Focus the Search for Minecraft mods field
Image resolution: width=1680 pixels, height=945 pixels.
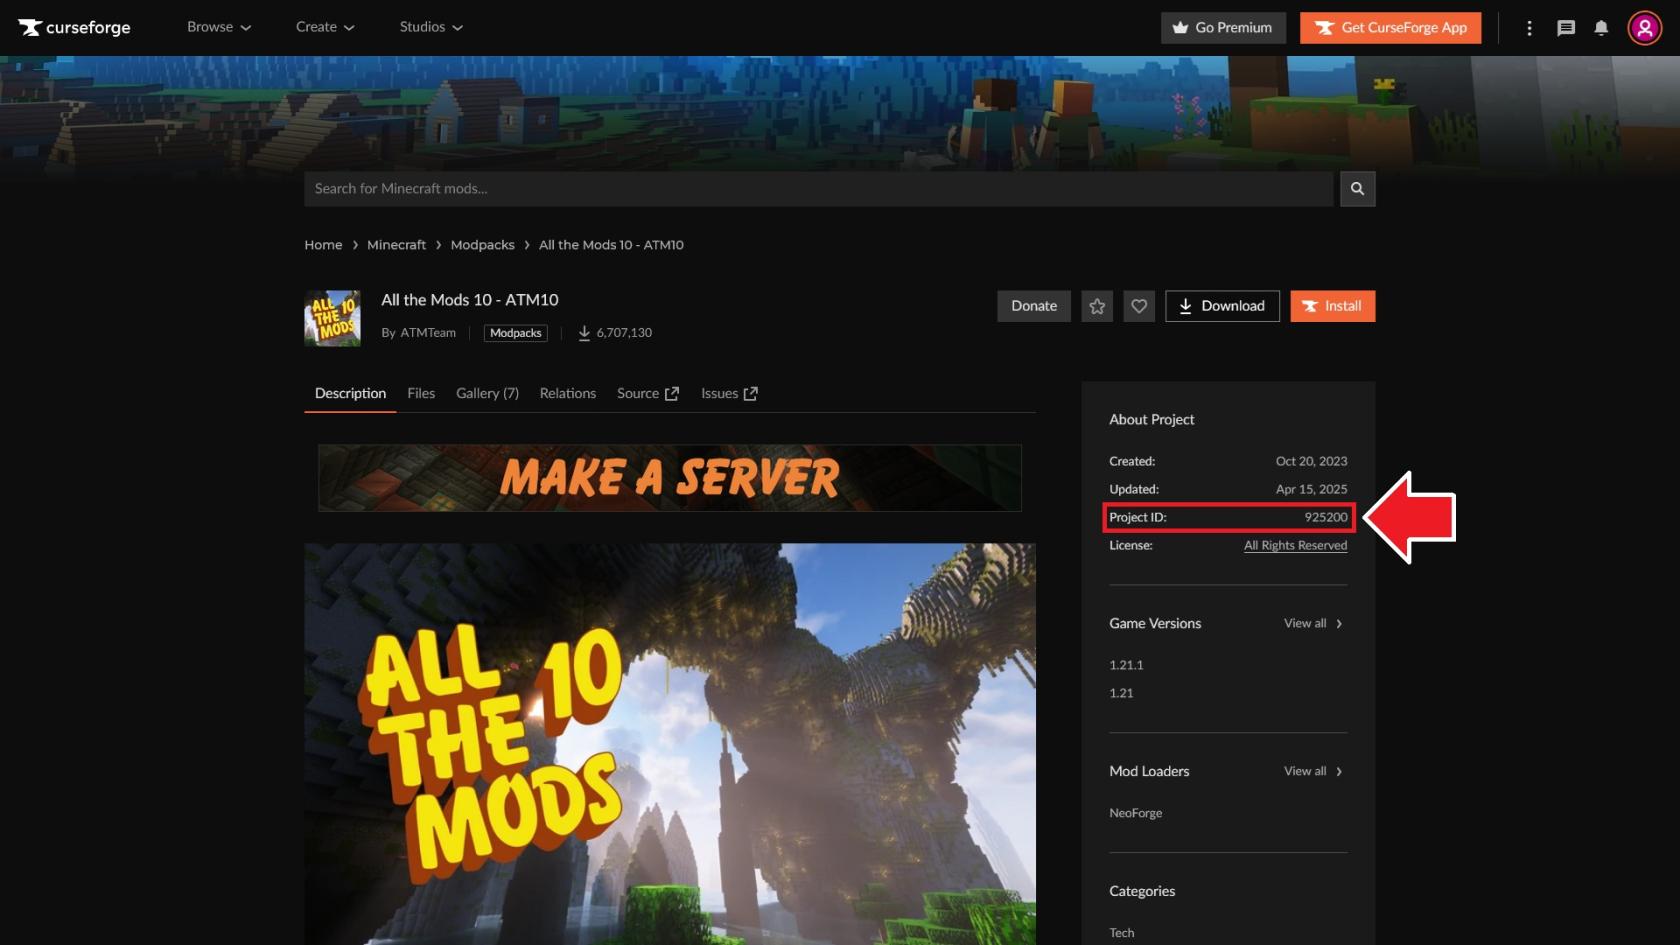click(x=818, y=189)
